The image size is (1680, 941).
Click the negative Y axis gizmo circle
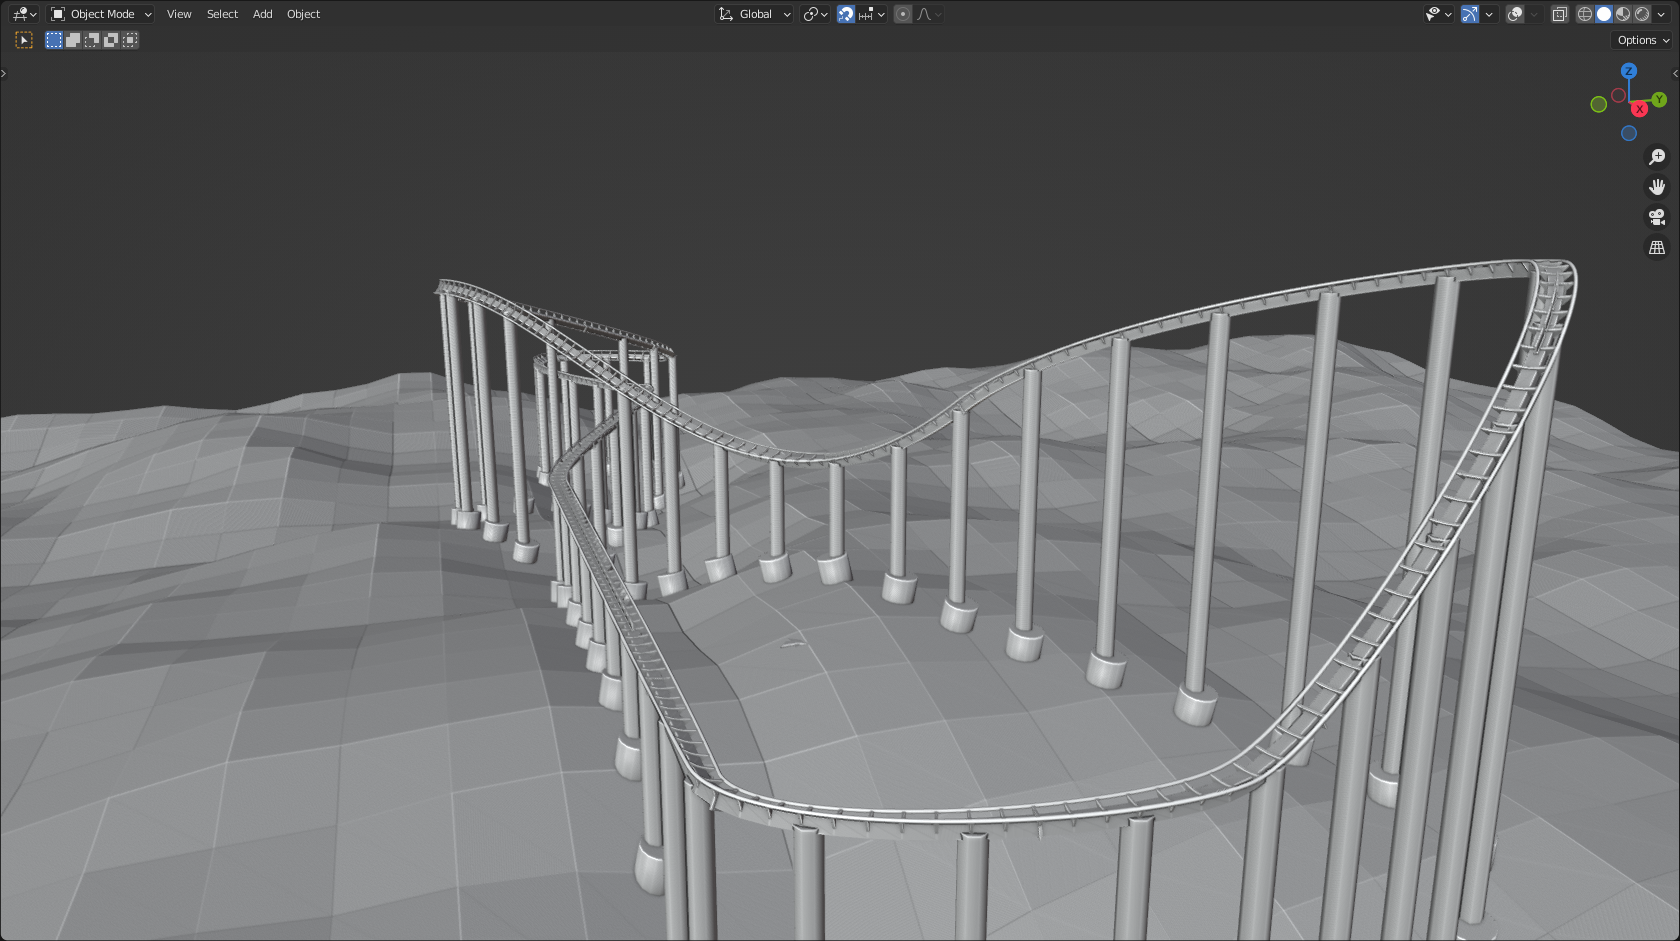click(x=1599, y=104)
